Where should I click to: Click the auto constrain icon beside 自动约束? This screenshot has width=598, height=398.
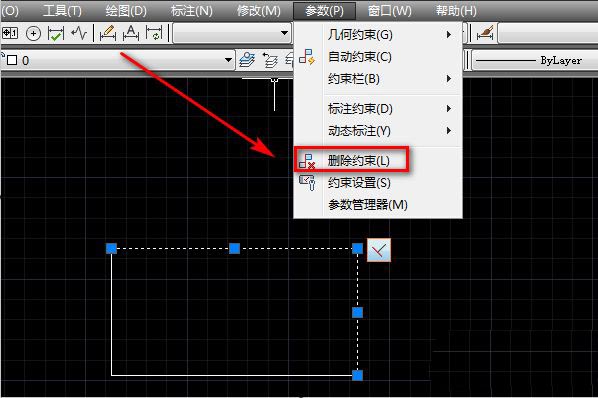(307, 57)
